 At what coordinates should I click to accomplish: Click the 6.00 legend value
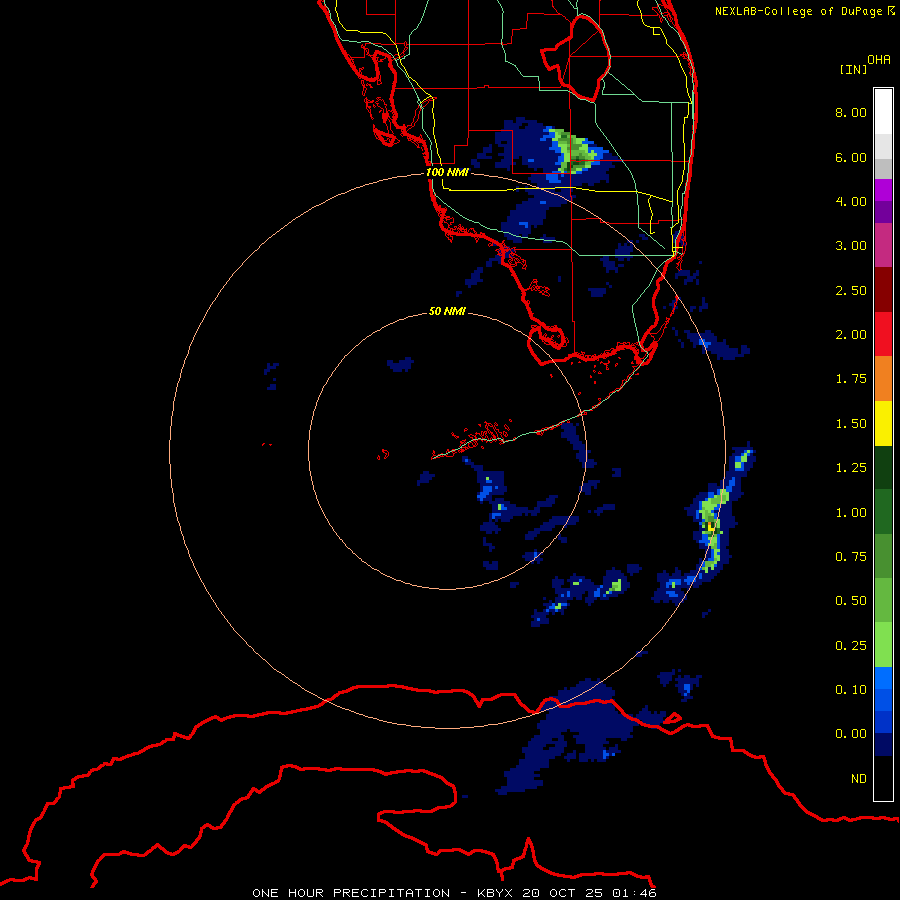(851, 157)
